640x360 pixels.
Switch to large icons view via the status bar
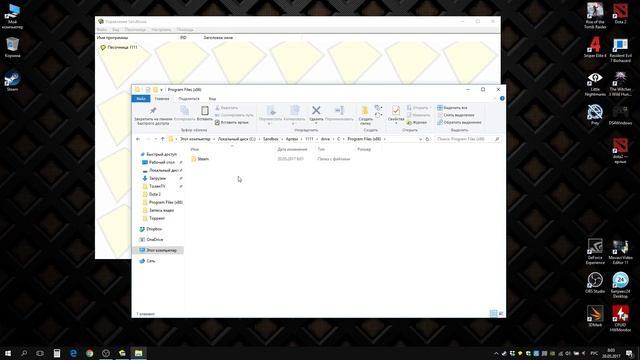tap(501, 313)
